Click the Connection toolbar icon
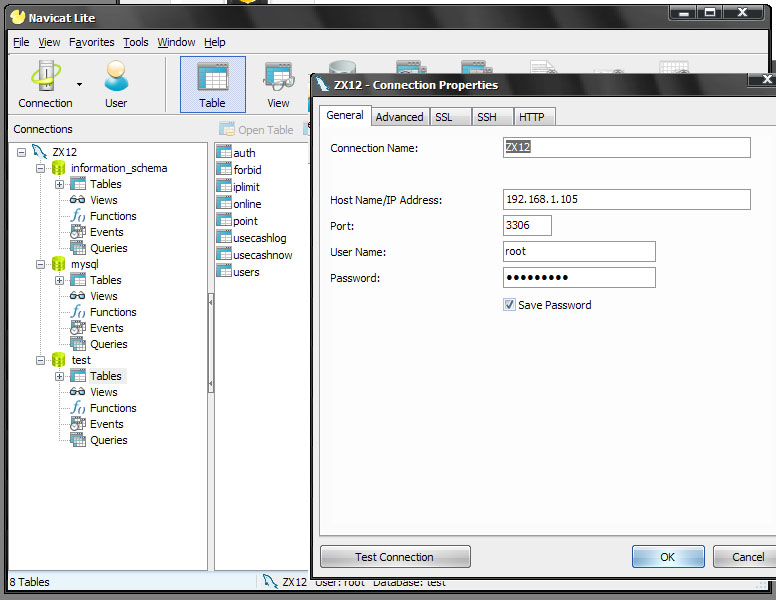Image resolution: width=776 pixels, height=600 pixels. coord(45,84)
